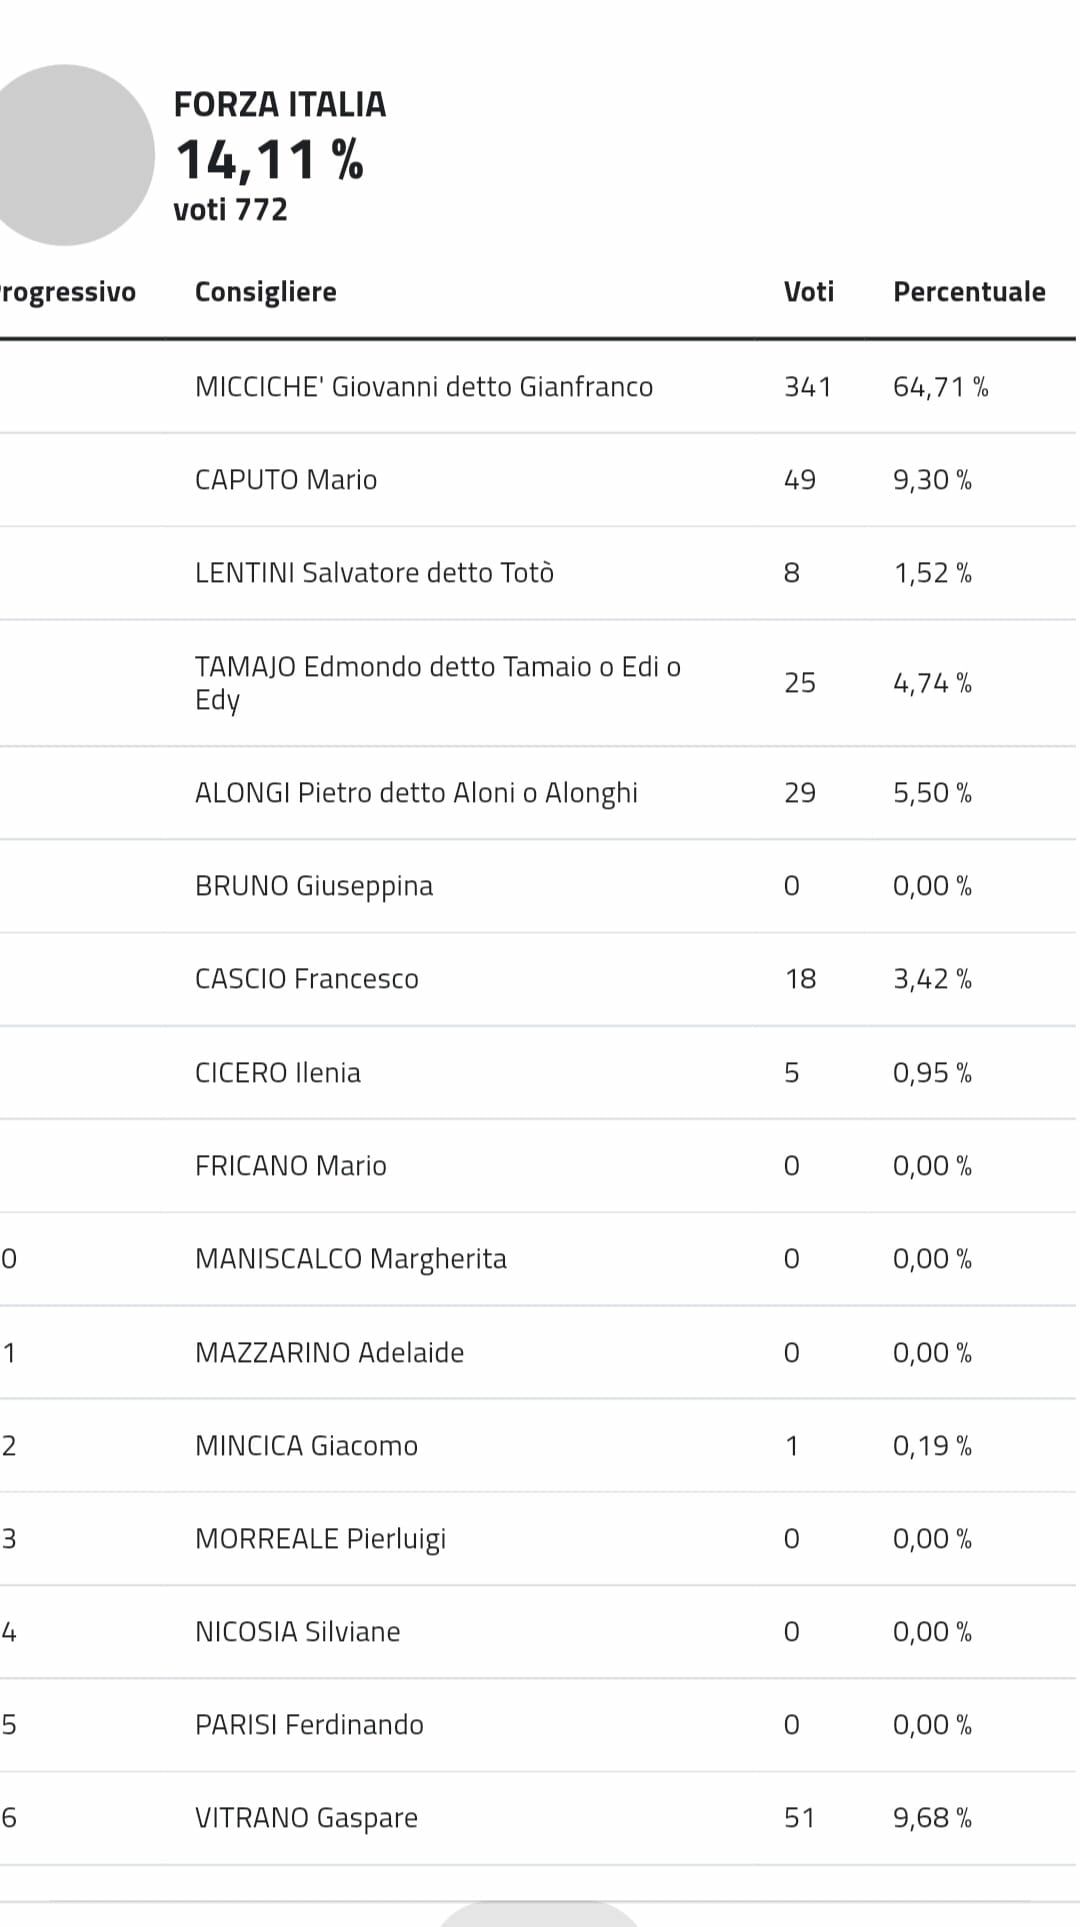Sort by the Voti column header

(808, 292)
